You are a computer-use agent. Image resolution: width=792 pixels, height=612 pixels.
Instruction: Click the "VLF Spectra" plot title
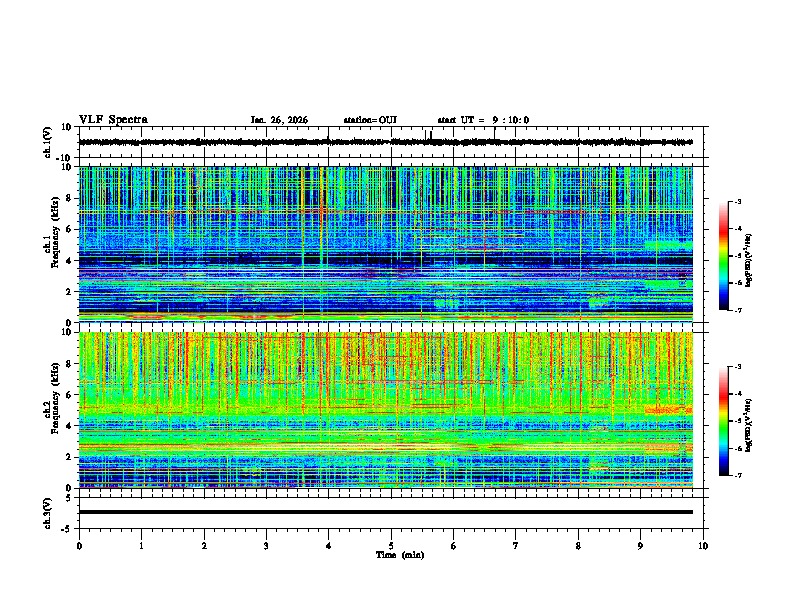click(x=113, y=120)
